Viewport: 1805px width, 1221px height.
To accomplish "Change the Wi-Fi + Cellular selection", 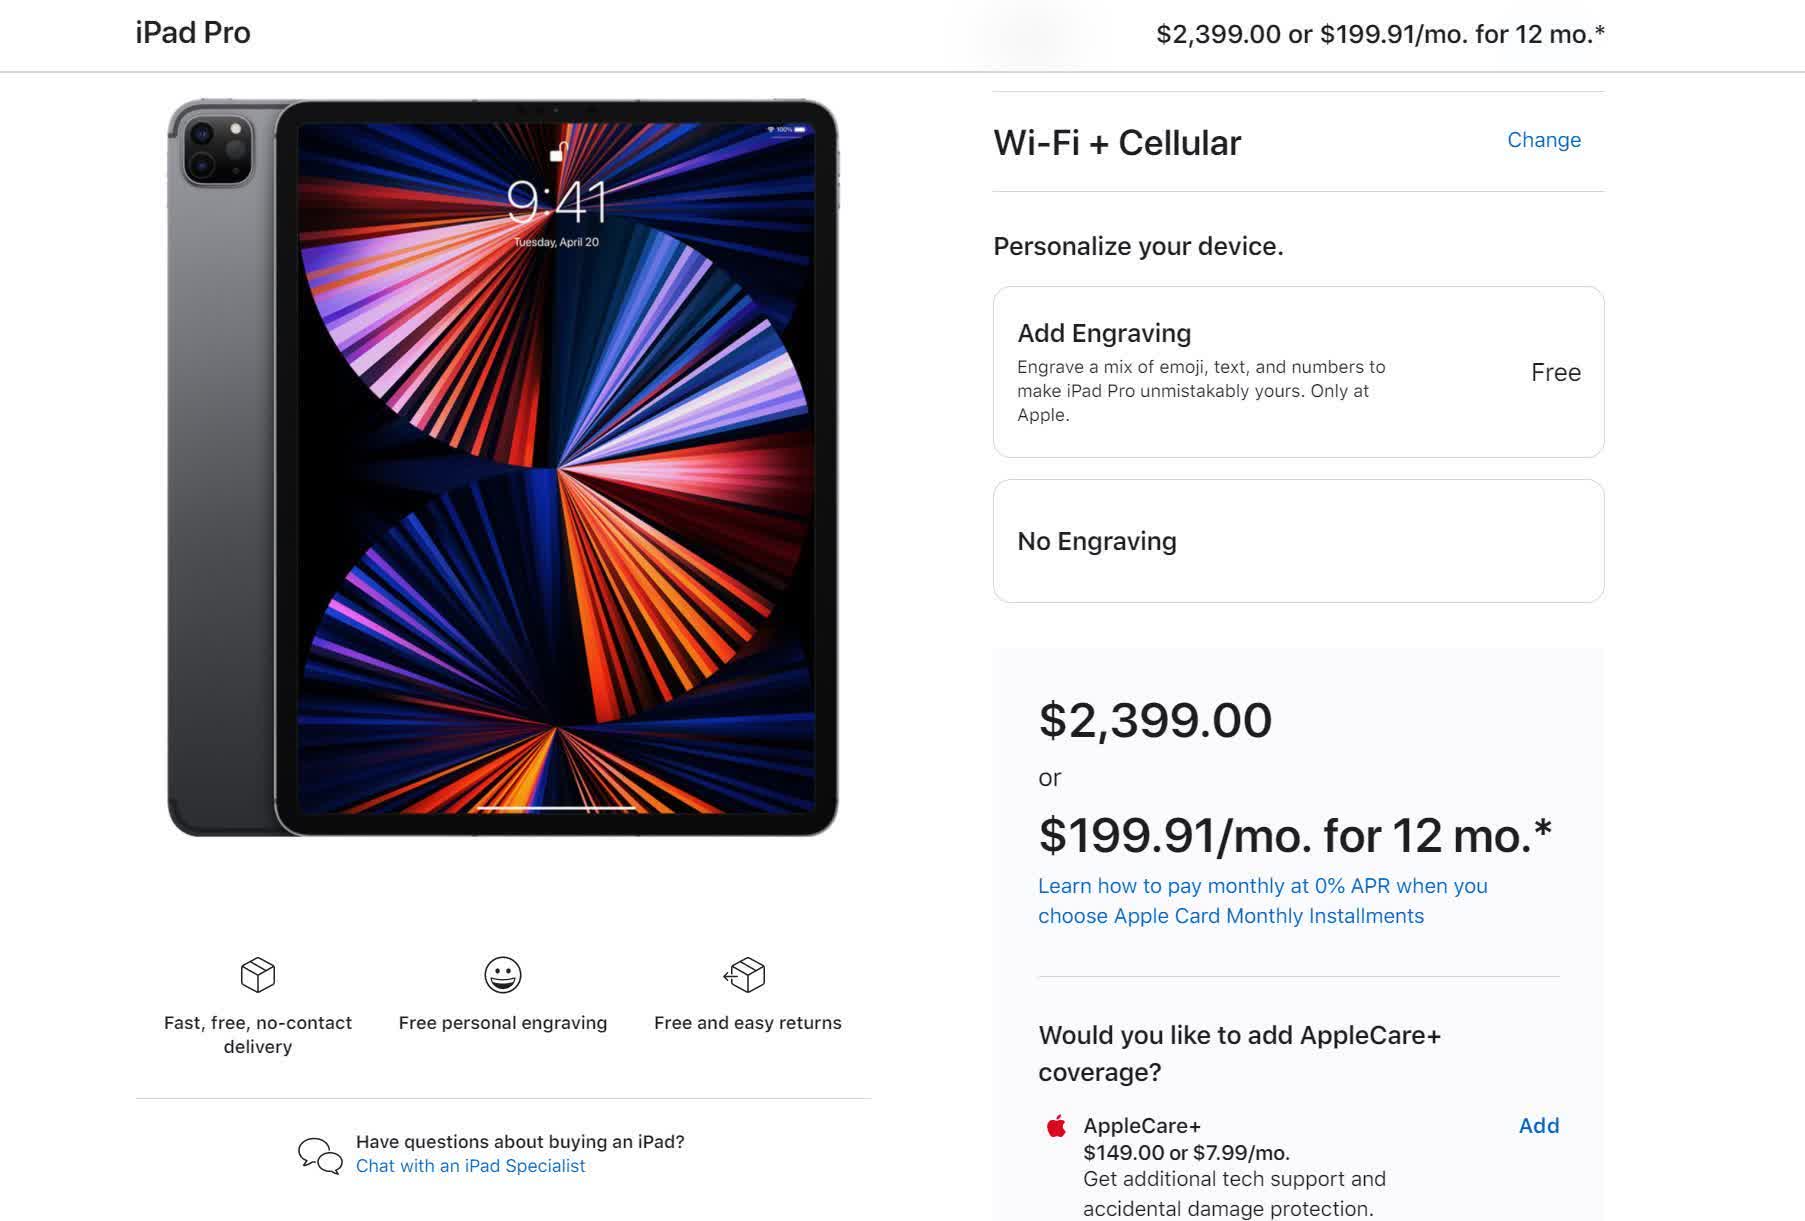I will pos(1543,140).
